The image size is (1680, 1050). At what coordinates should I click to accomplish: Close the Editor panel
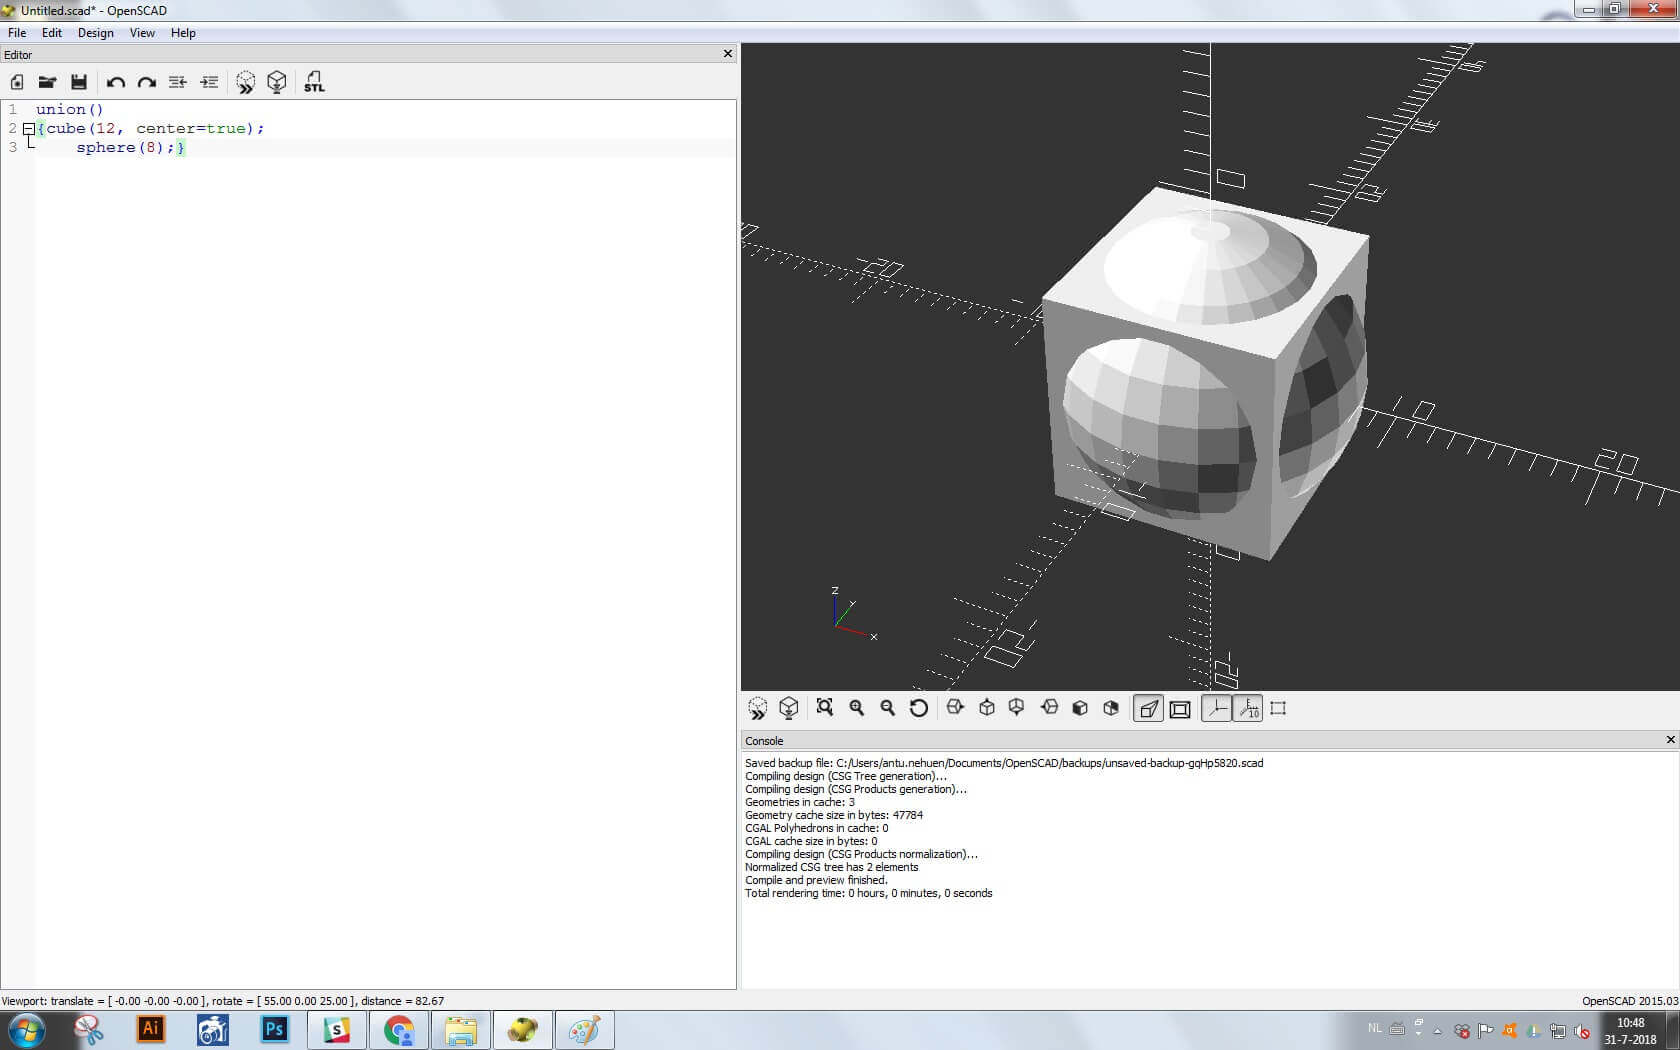point(728,54)
